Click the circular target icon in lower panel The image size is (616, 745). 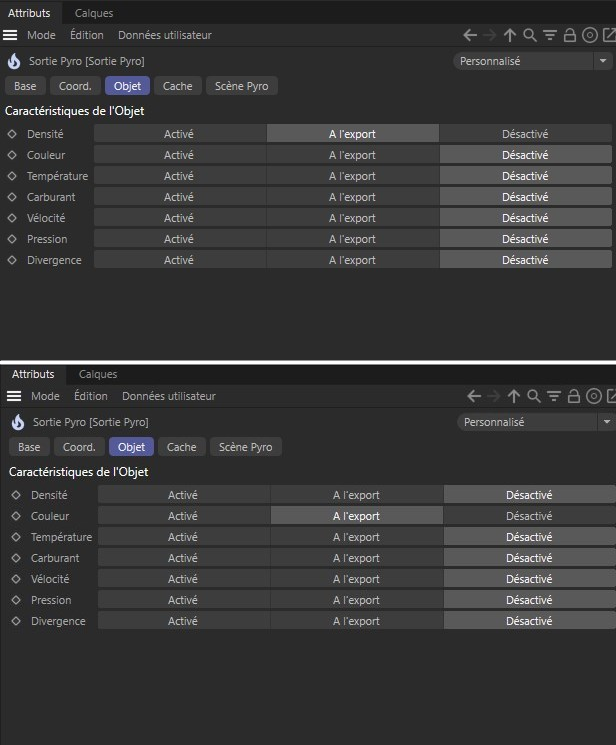593,396
